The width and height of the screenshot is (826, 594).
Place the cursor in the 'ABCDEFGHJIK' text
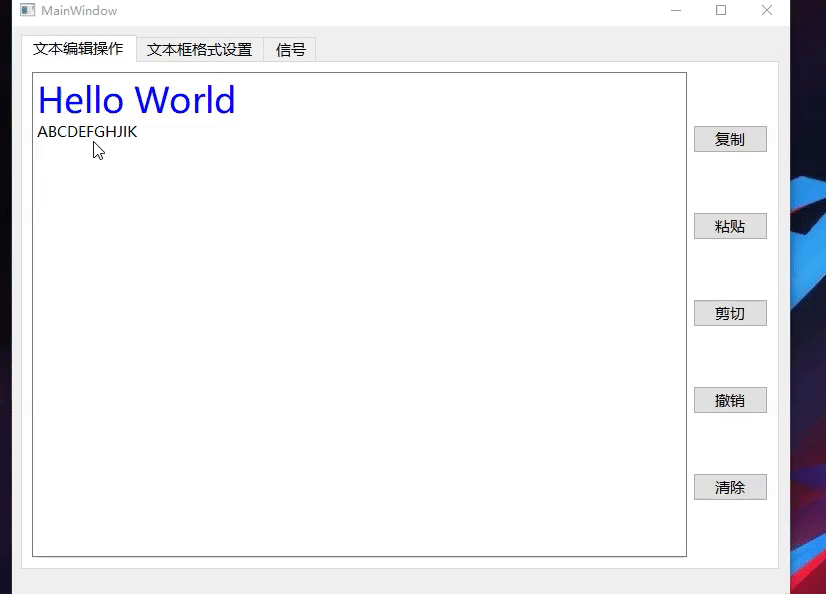click(87, 131)
